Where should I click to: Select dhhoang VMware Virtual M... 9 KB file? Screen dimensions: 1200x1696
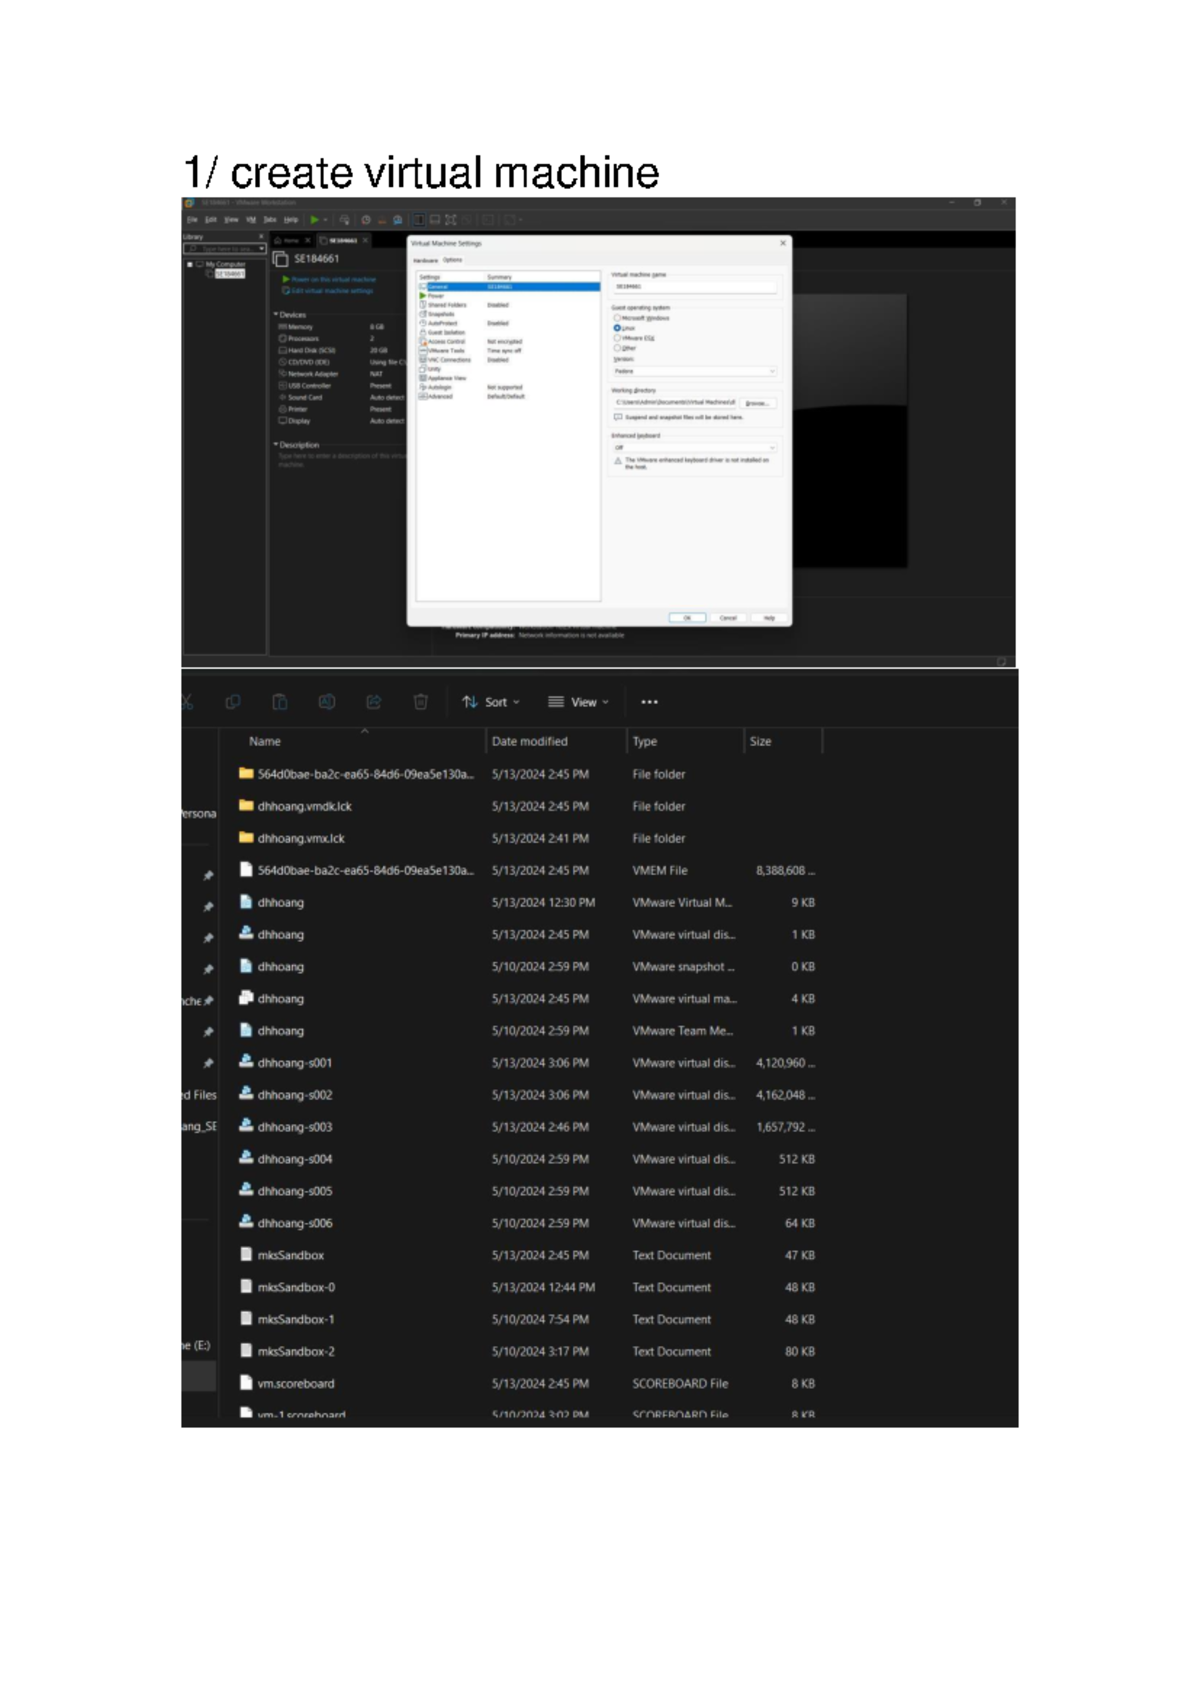(x=527, y=902)
